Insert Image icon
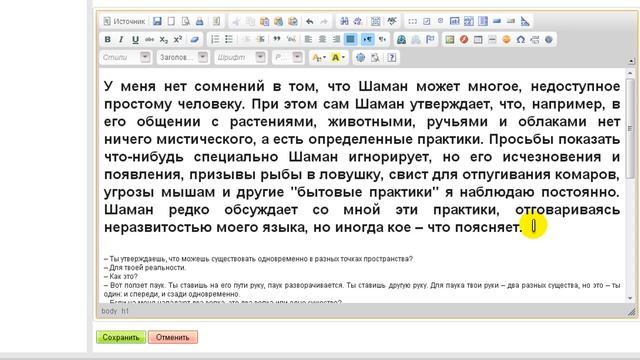The height and width of the screenshot is (360, 640). pyautogui.click(x=450, y=40)
